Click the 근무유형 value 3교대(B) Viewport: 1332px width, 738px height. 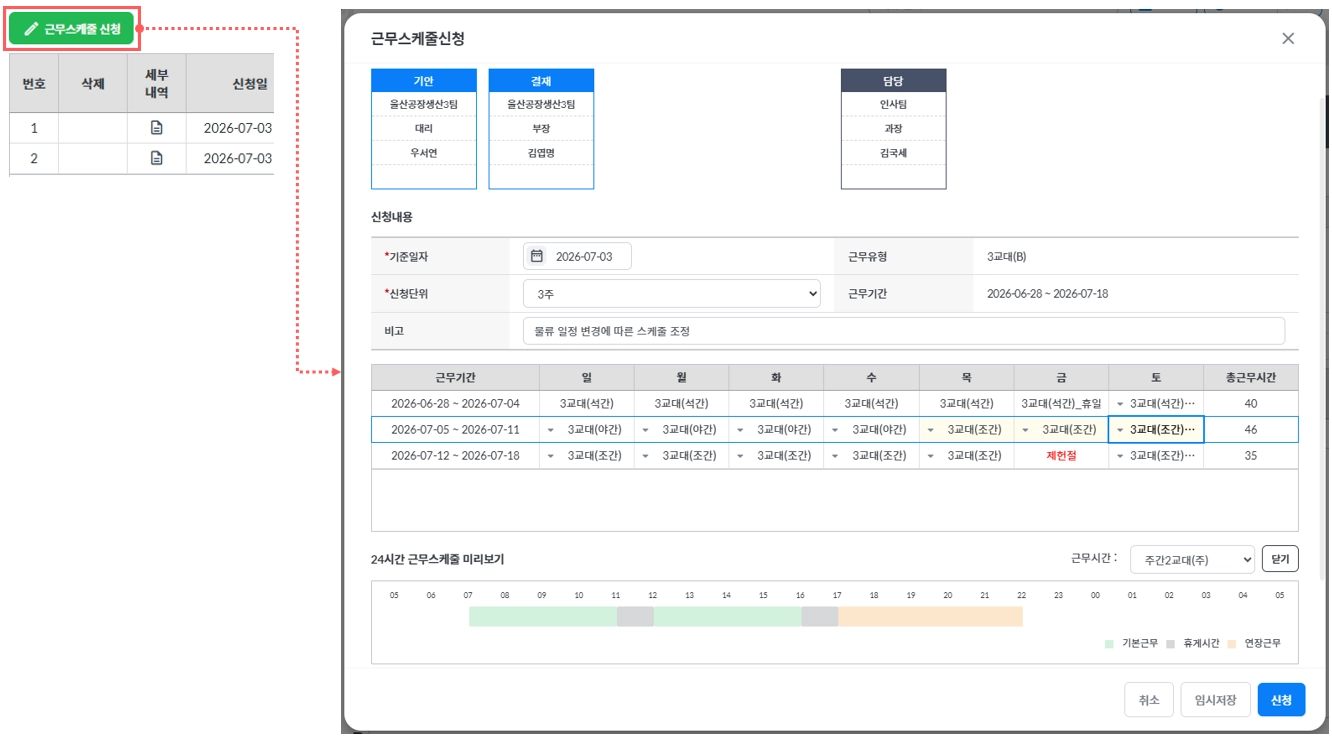(1006, 256)
